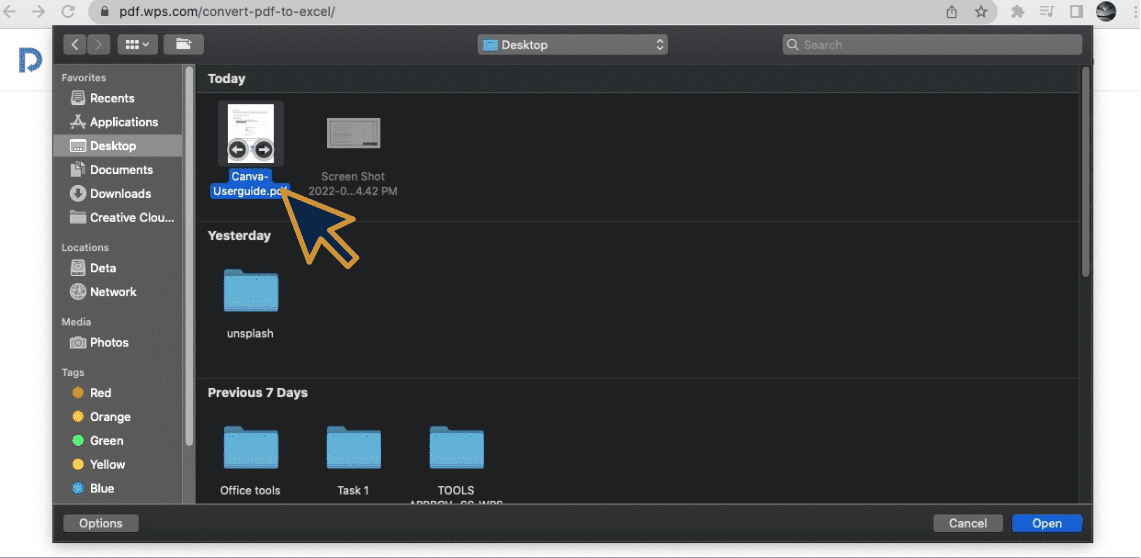Image resolution: width=1141 pixels, height=558 pixels.
Task: Click the new folder group button
Action: point(183,44)
